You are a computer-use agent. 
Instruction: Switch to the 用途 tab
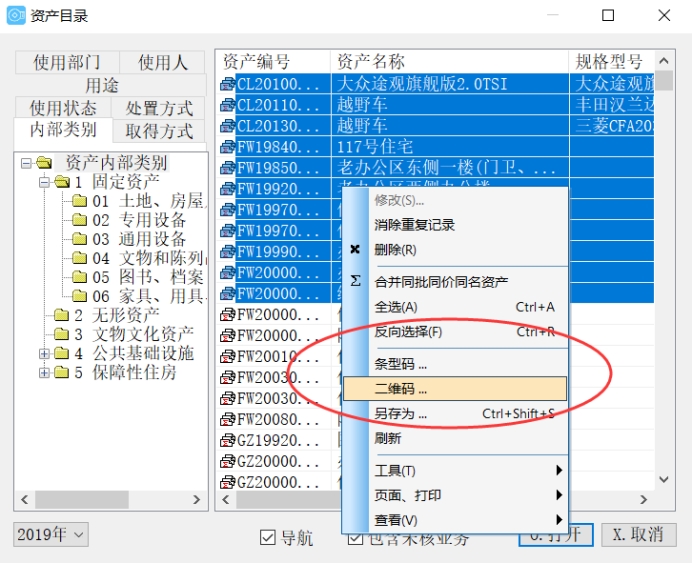tap(102, 85)
